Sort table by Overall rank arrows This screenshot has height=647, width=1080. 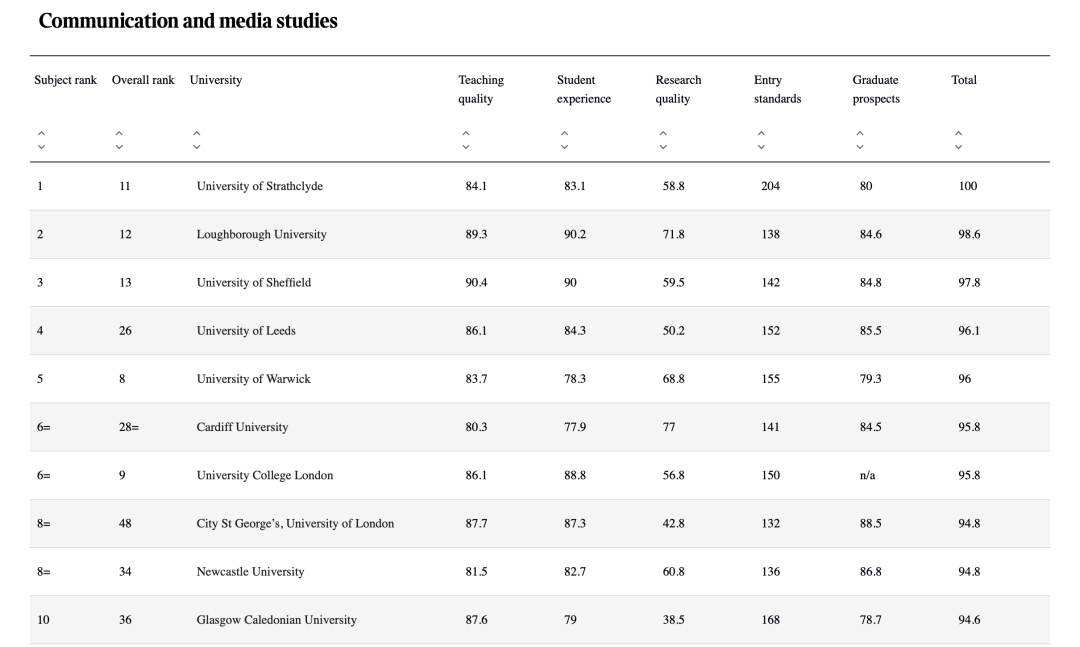119,140
